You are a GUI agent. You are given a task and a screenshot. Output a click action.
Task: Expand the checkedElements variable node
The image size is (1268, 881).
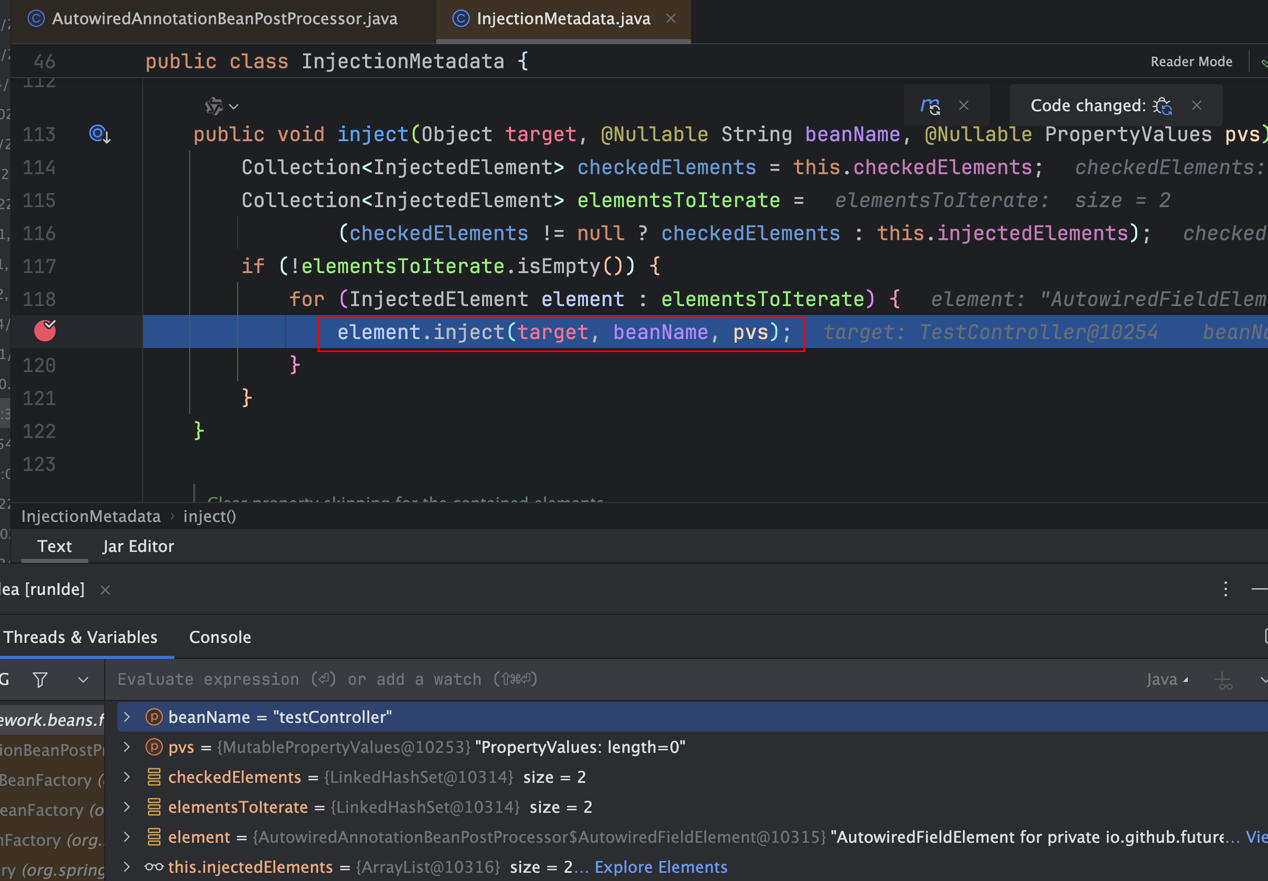click(127, 777)
